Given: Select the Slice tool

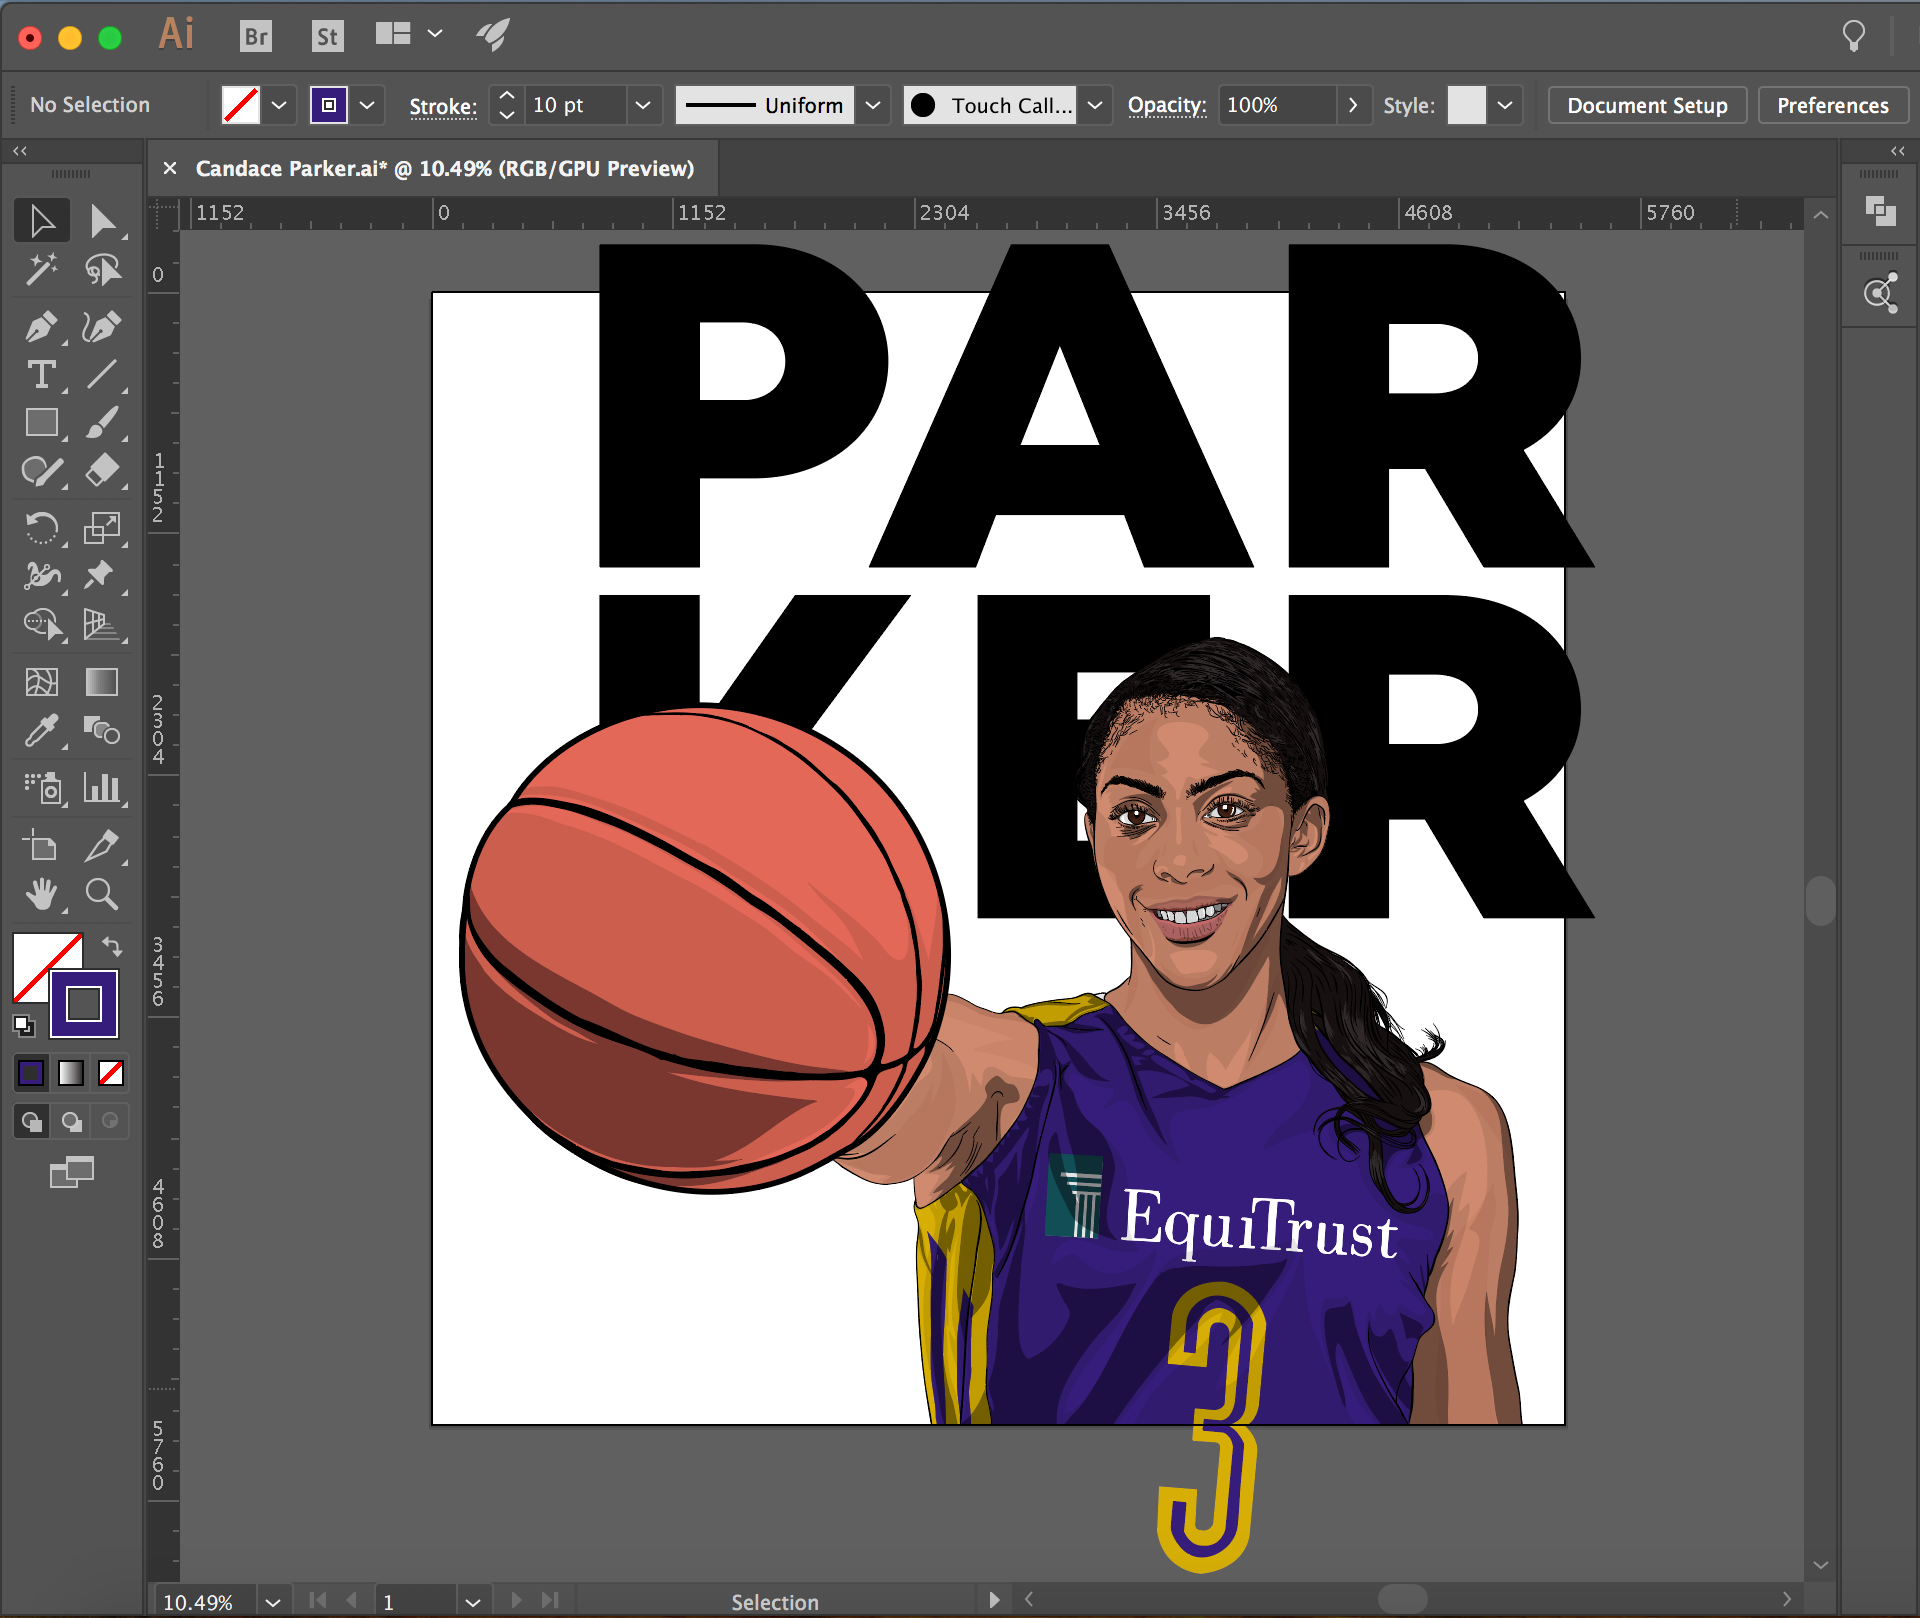Looking at the screenshot, I should pyautogui.click(x=102, y=846).
